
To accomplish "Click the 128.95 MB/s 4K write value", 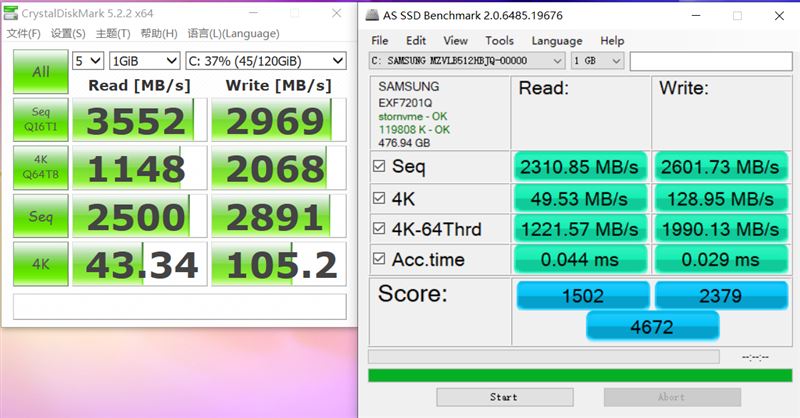I will point(720,199).
